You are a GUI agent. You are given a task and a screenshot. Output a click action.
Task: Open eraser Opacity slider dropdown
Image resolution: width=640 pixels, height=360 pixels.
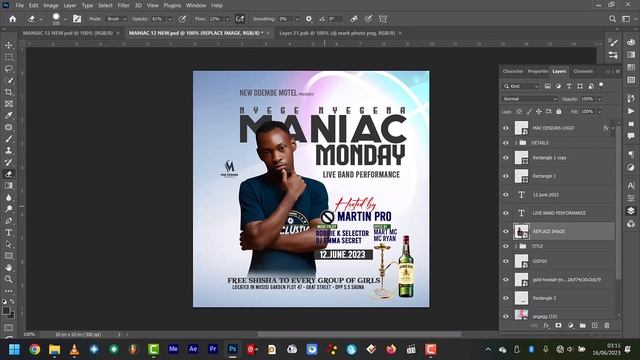[x=170, y=19]
